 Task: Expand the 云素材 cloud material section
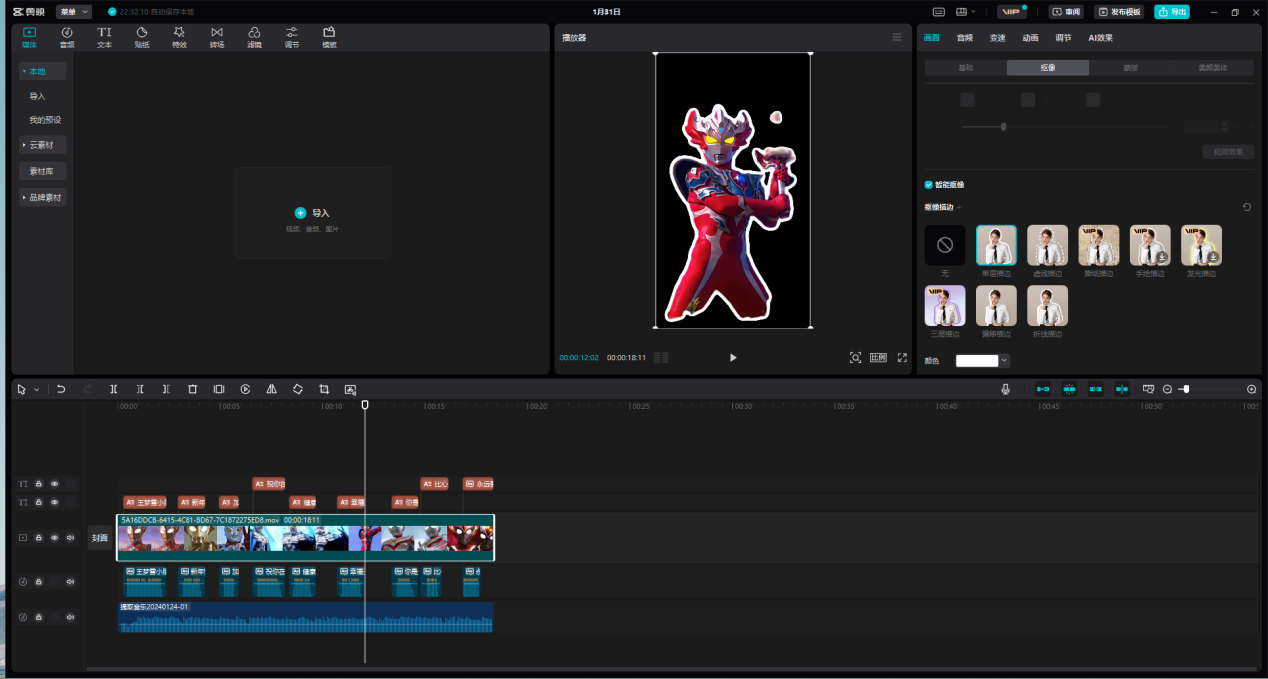[x=43, y=145]
